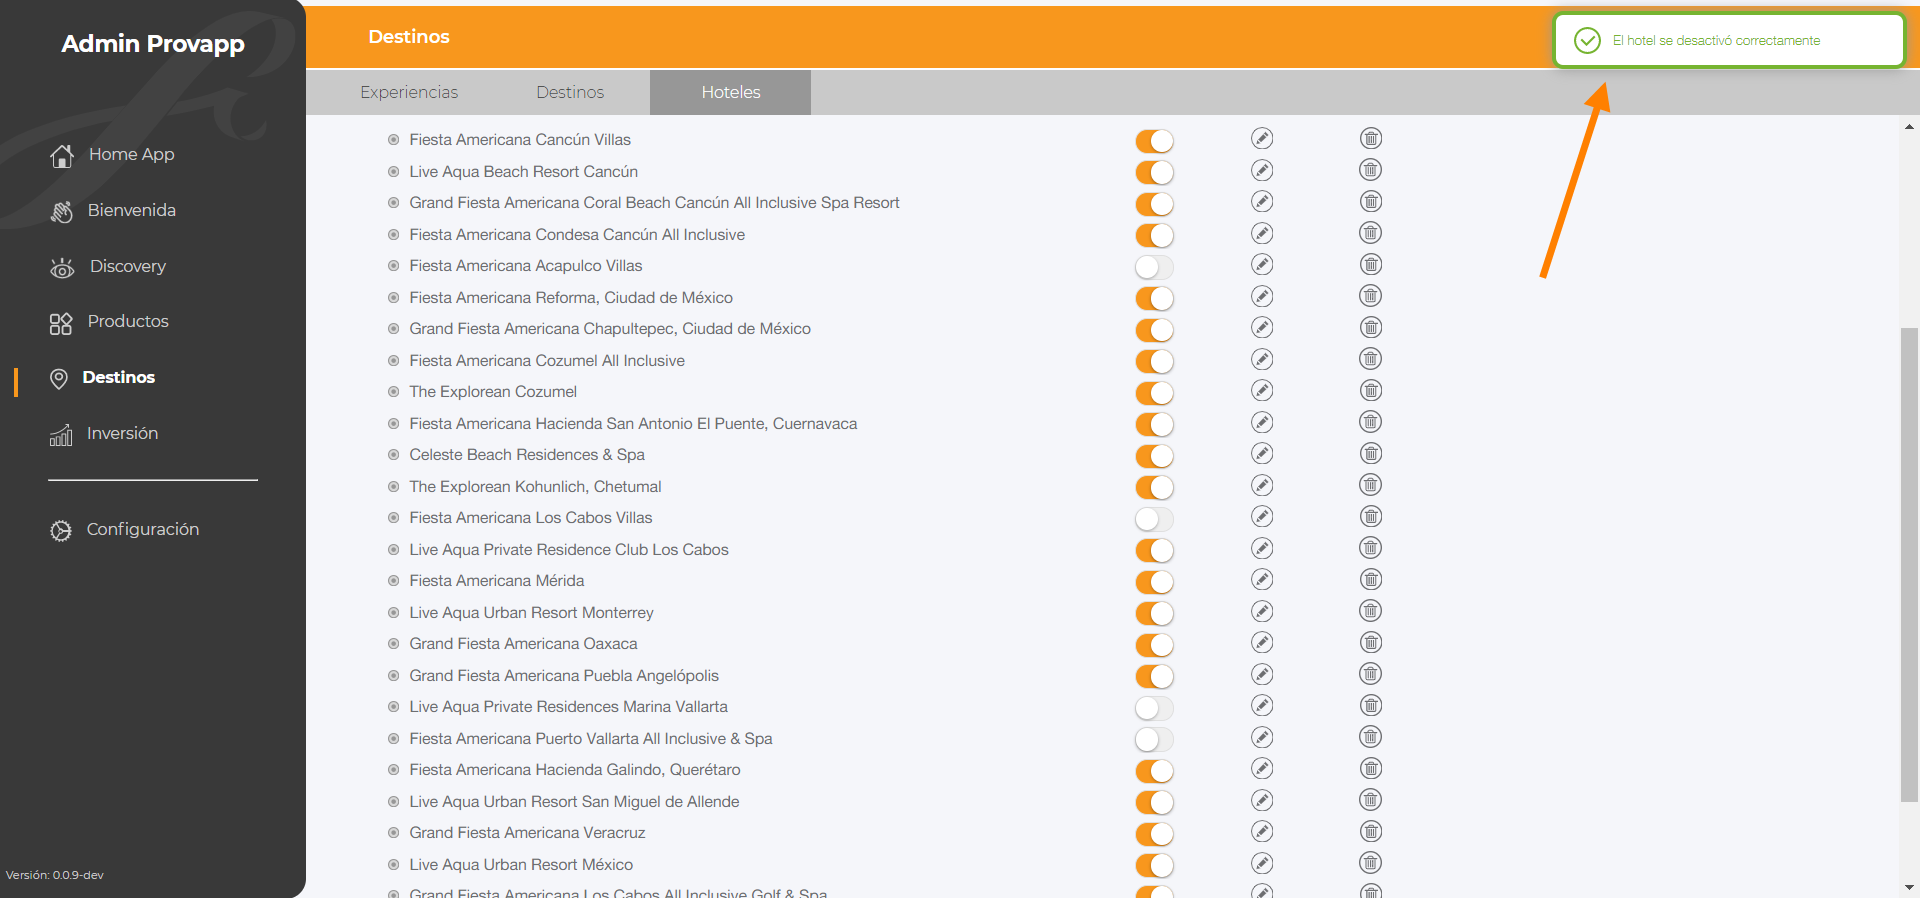The height and width of the screenshot is (898, 1920).
Task: Open Productos menu item
Action: click(128, 321)
